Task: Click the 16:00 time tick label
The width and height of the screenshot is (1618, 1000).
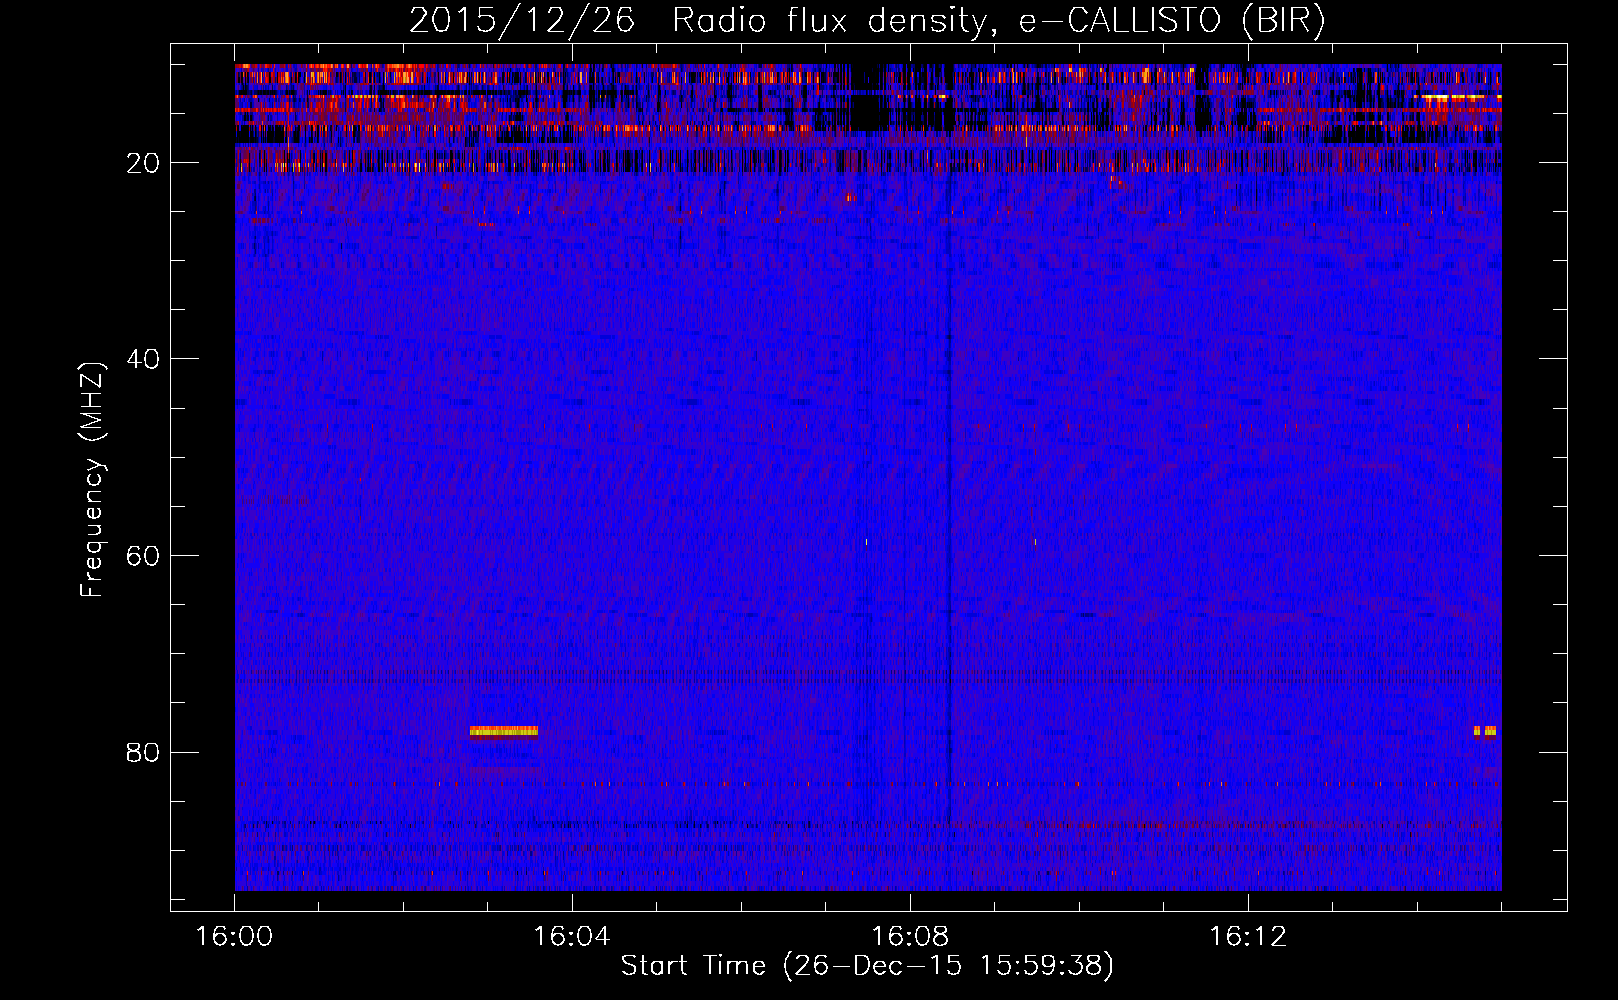Action: click(x=234, y=937)
